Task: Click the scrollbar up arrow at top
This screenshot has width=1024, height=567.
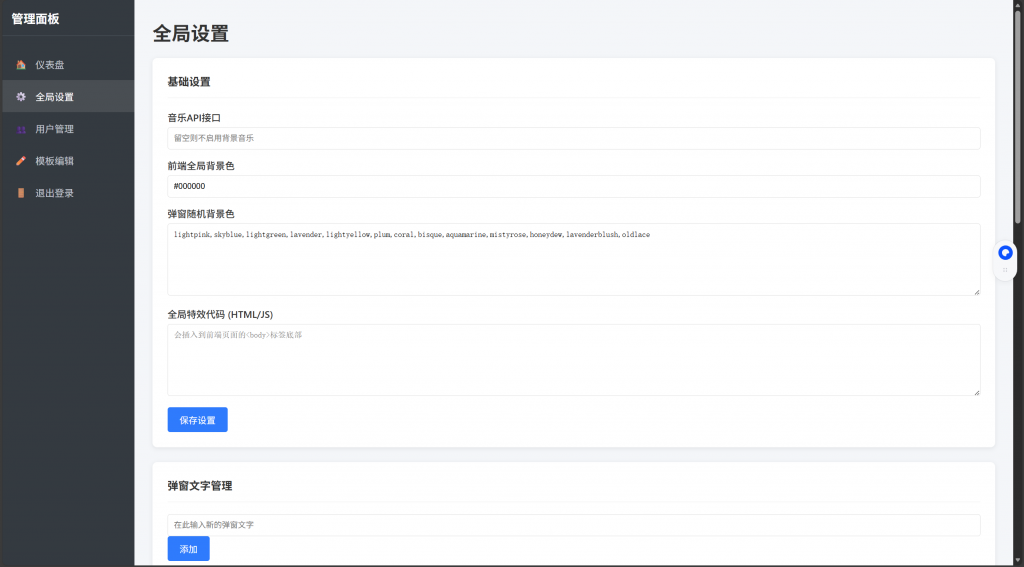Action: point(1018,5)
